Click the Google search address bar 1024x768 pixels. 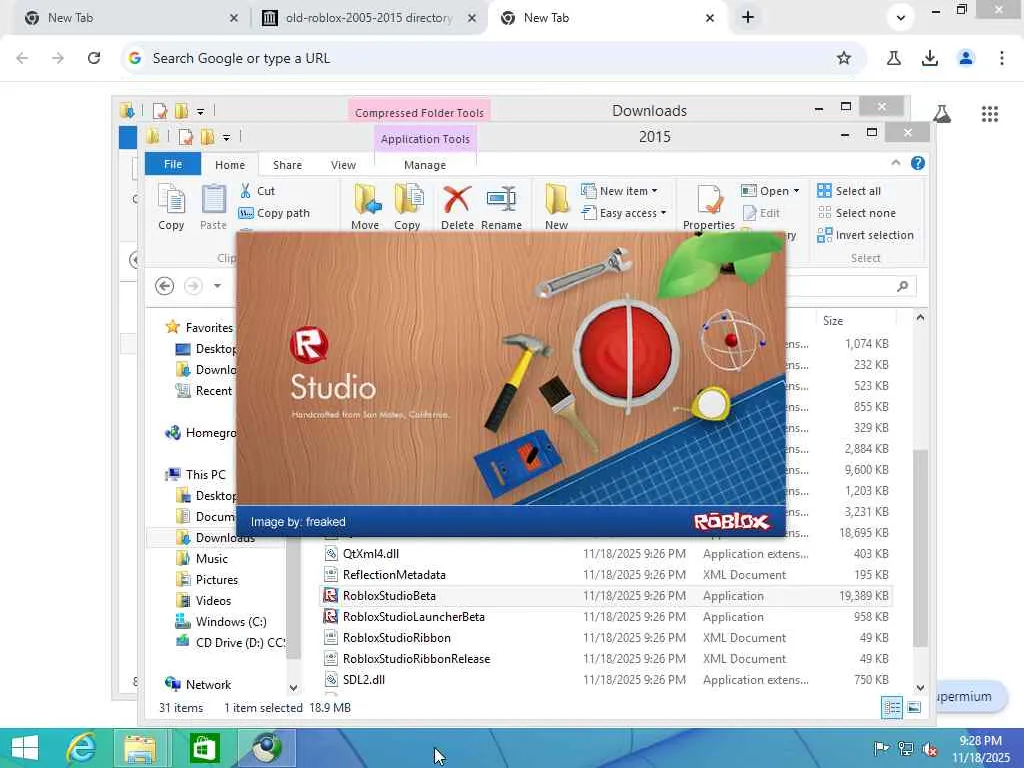493,58
